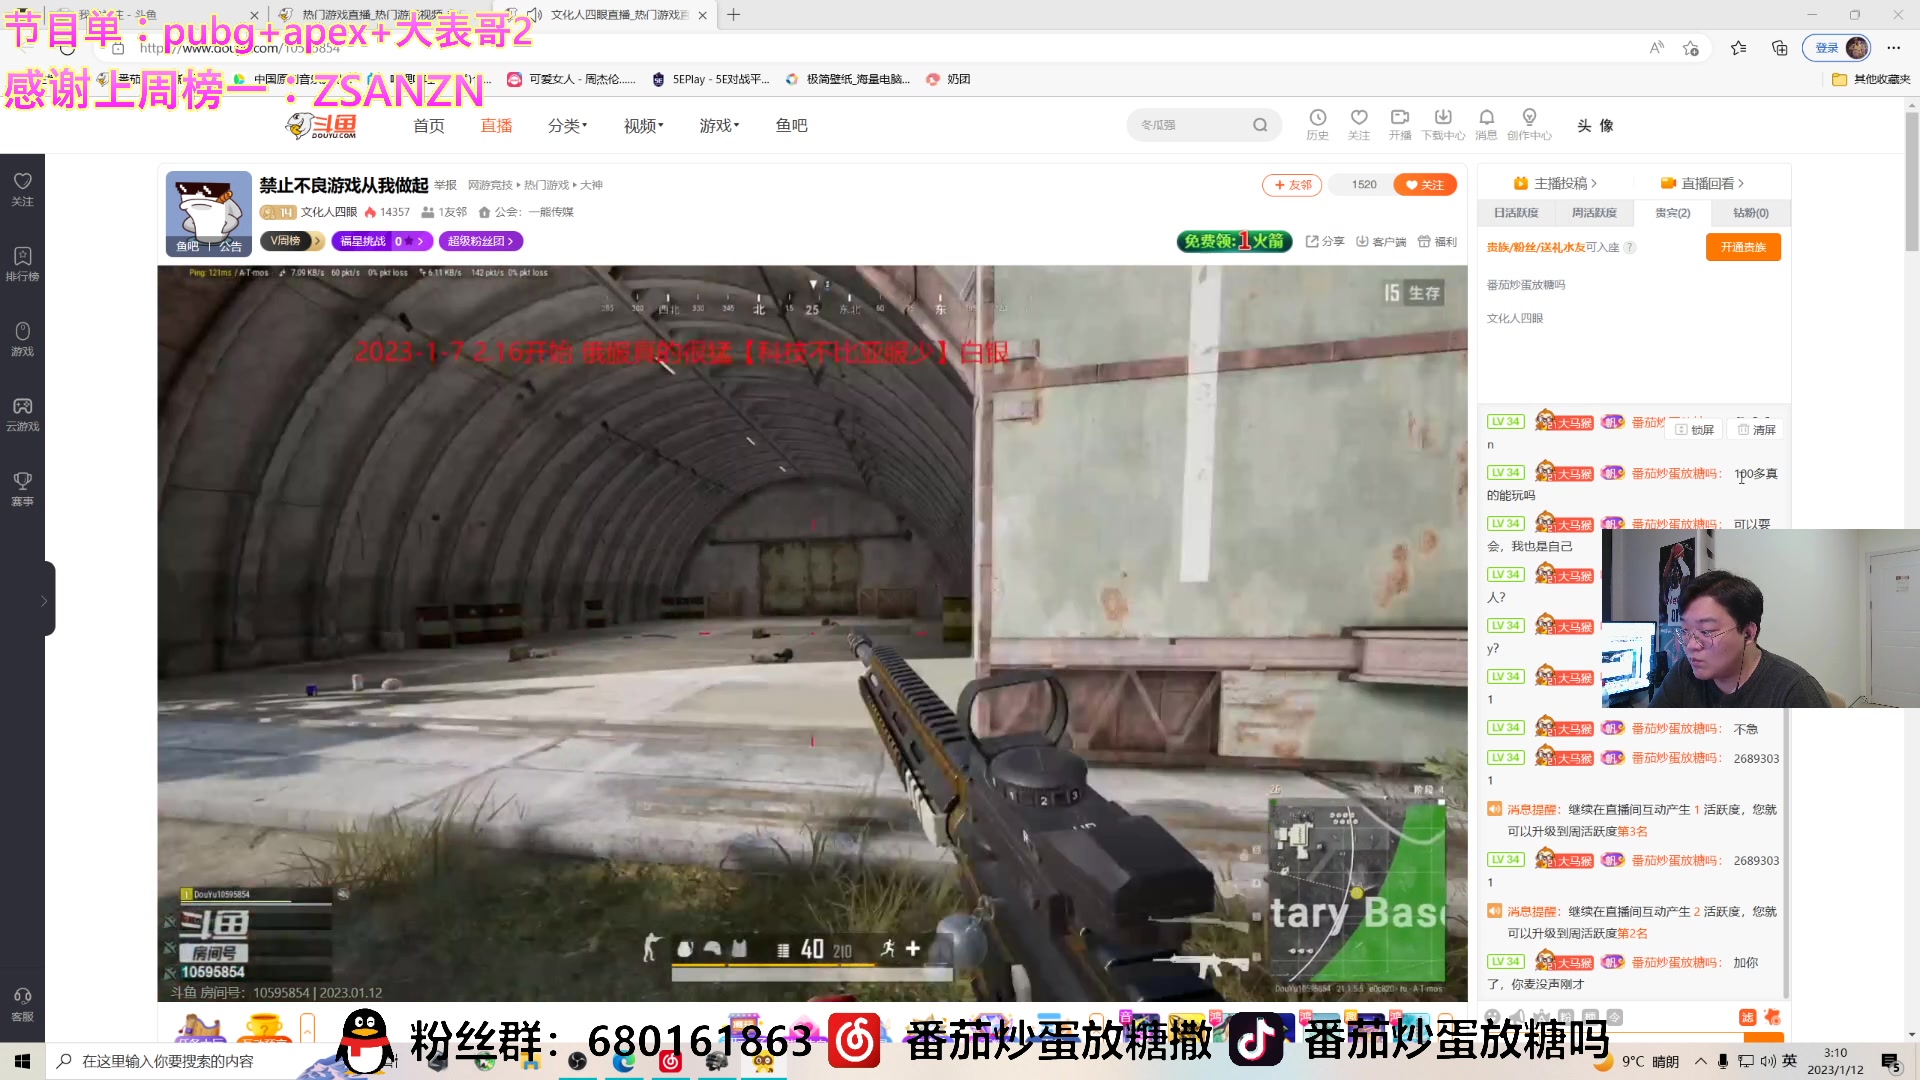This screenshot has height=1080, width=1920.
Task: Go to 直播 navigation item
Action: pos(496,125)
